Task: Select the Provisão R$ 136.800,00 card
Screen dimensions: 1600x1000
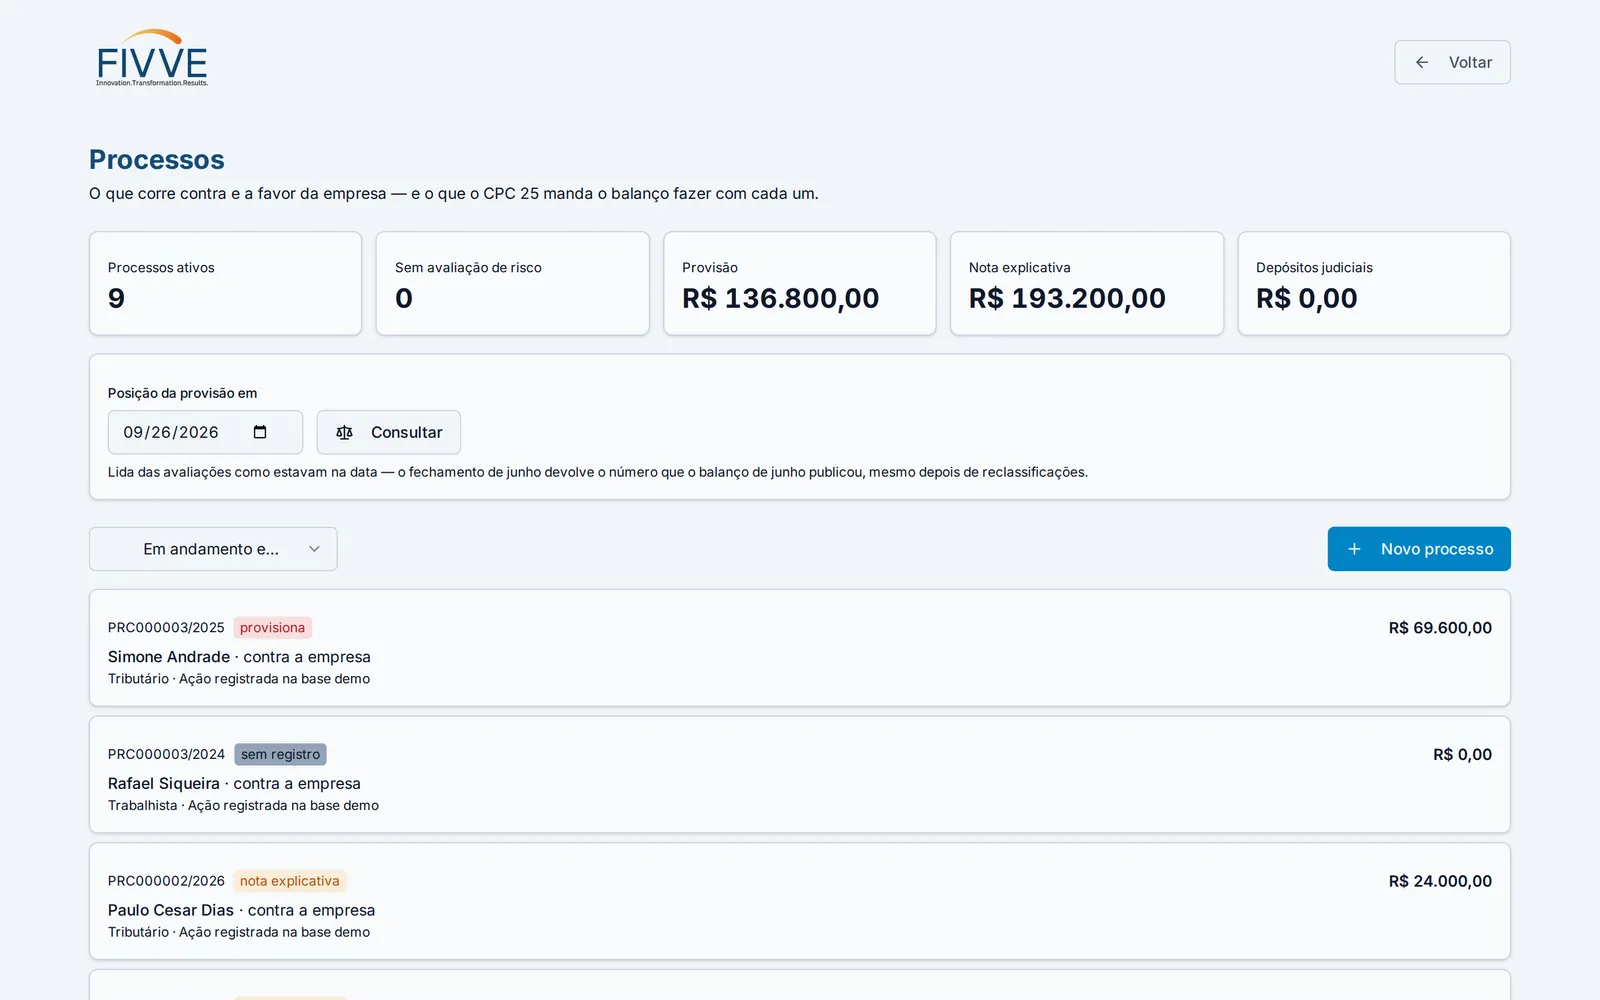Action: (x=800, y=283)
